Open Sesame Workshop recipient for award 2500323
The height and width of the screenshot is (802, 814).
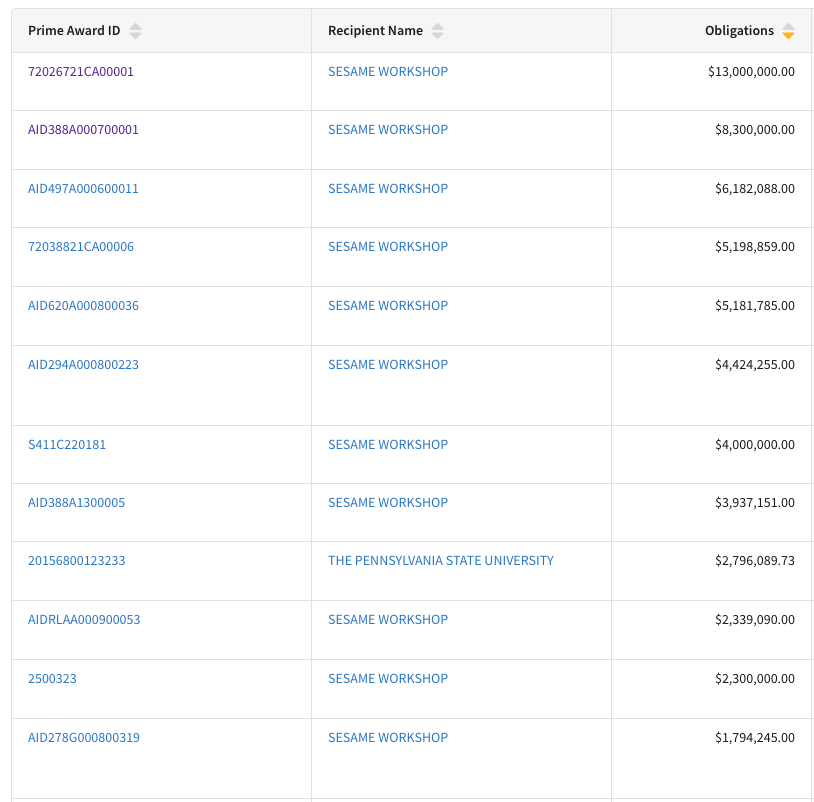pos(388,679)
